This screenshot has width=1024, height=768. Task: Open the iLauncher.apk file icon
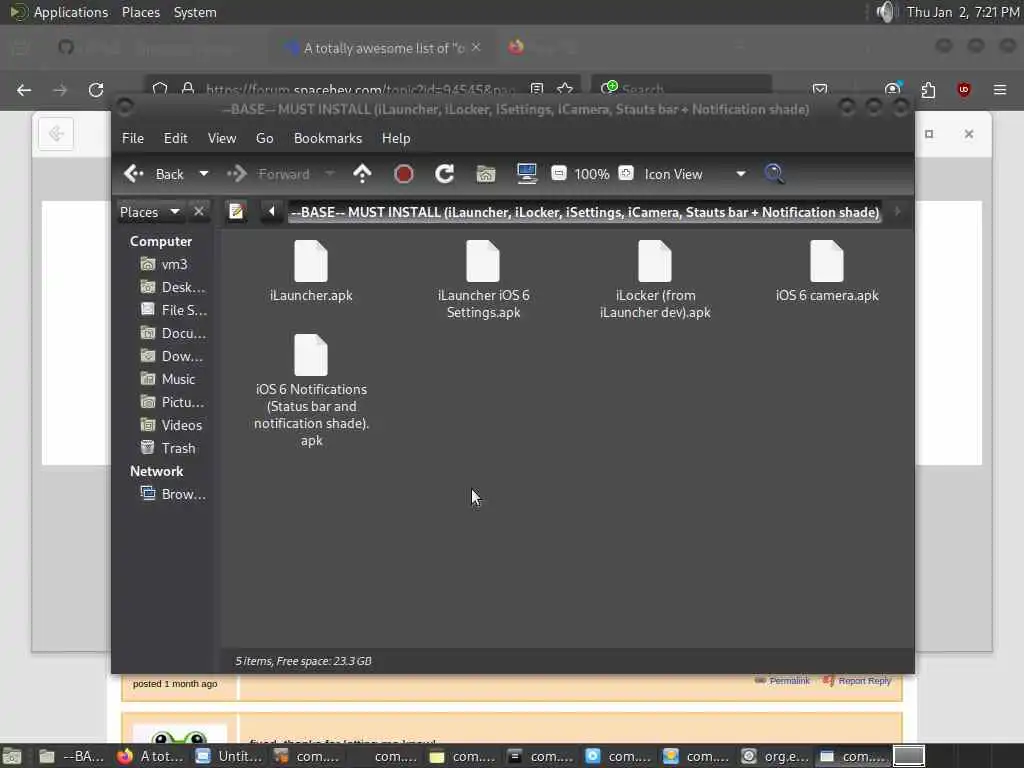point(311,261)
